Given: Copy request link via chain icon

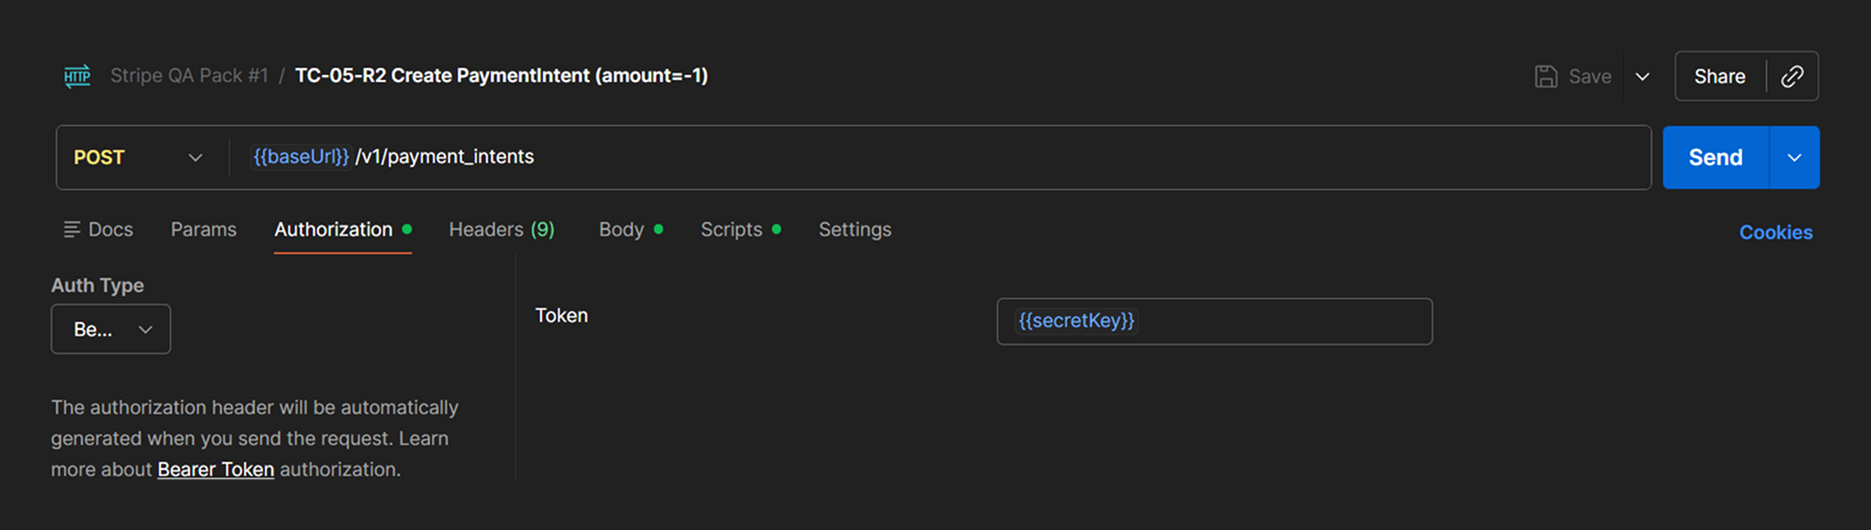Looking at the screenshot, I should (x=1792, y=76).
